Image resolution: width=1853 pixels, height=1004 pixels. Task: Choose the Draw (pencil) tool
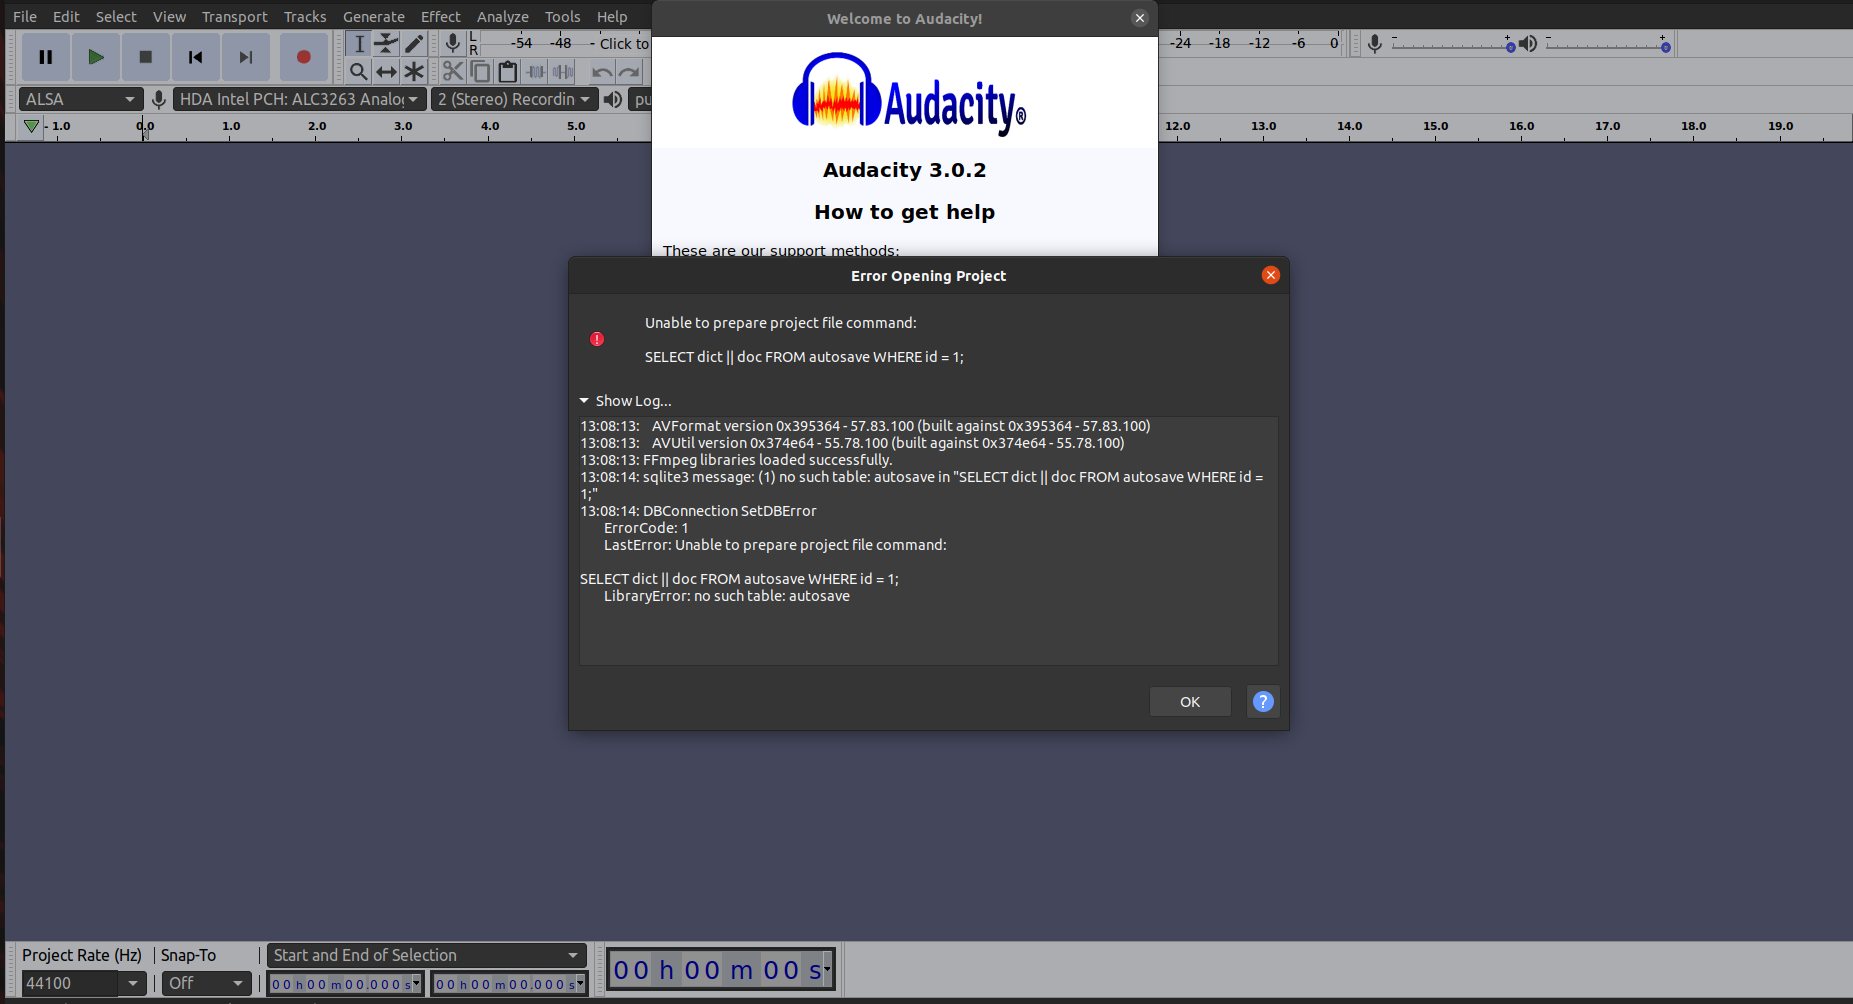[x=414, y=43]
